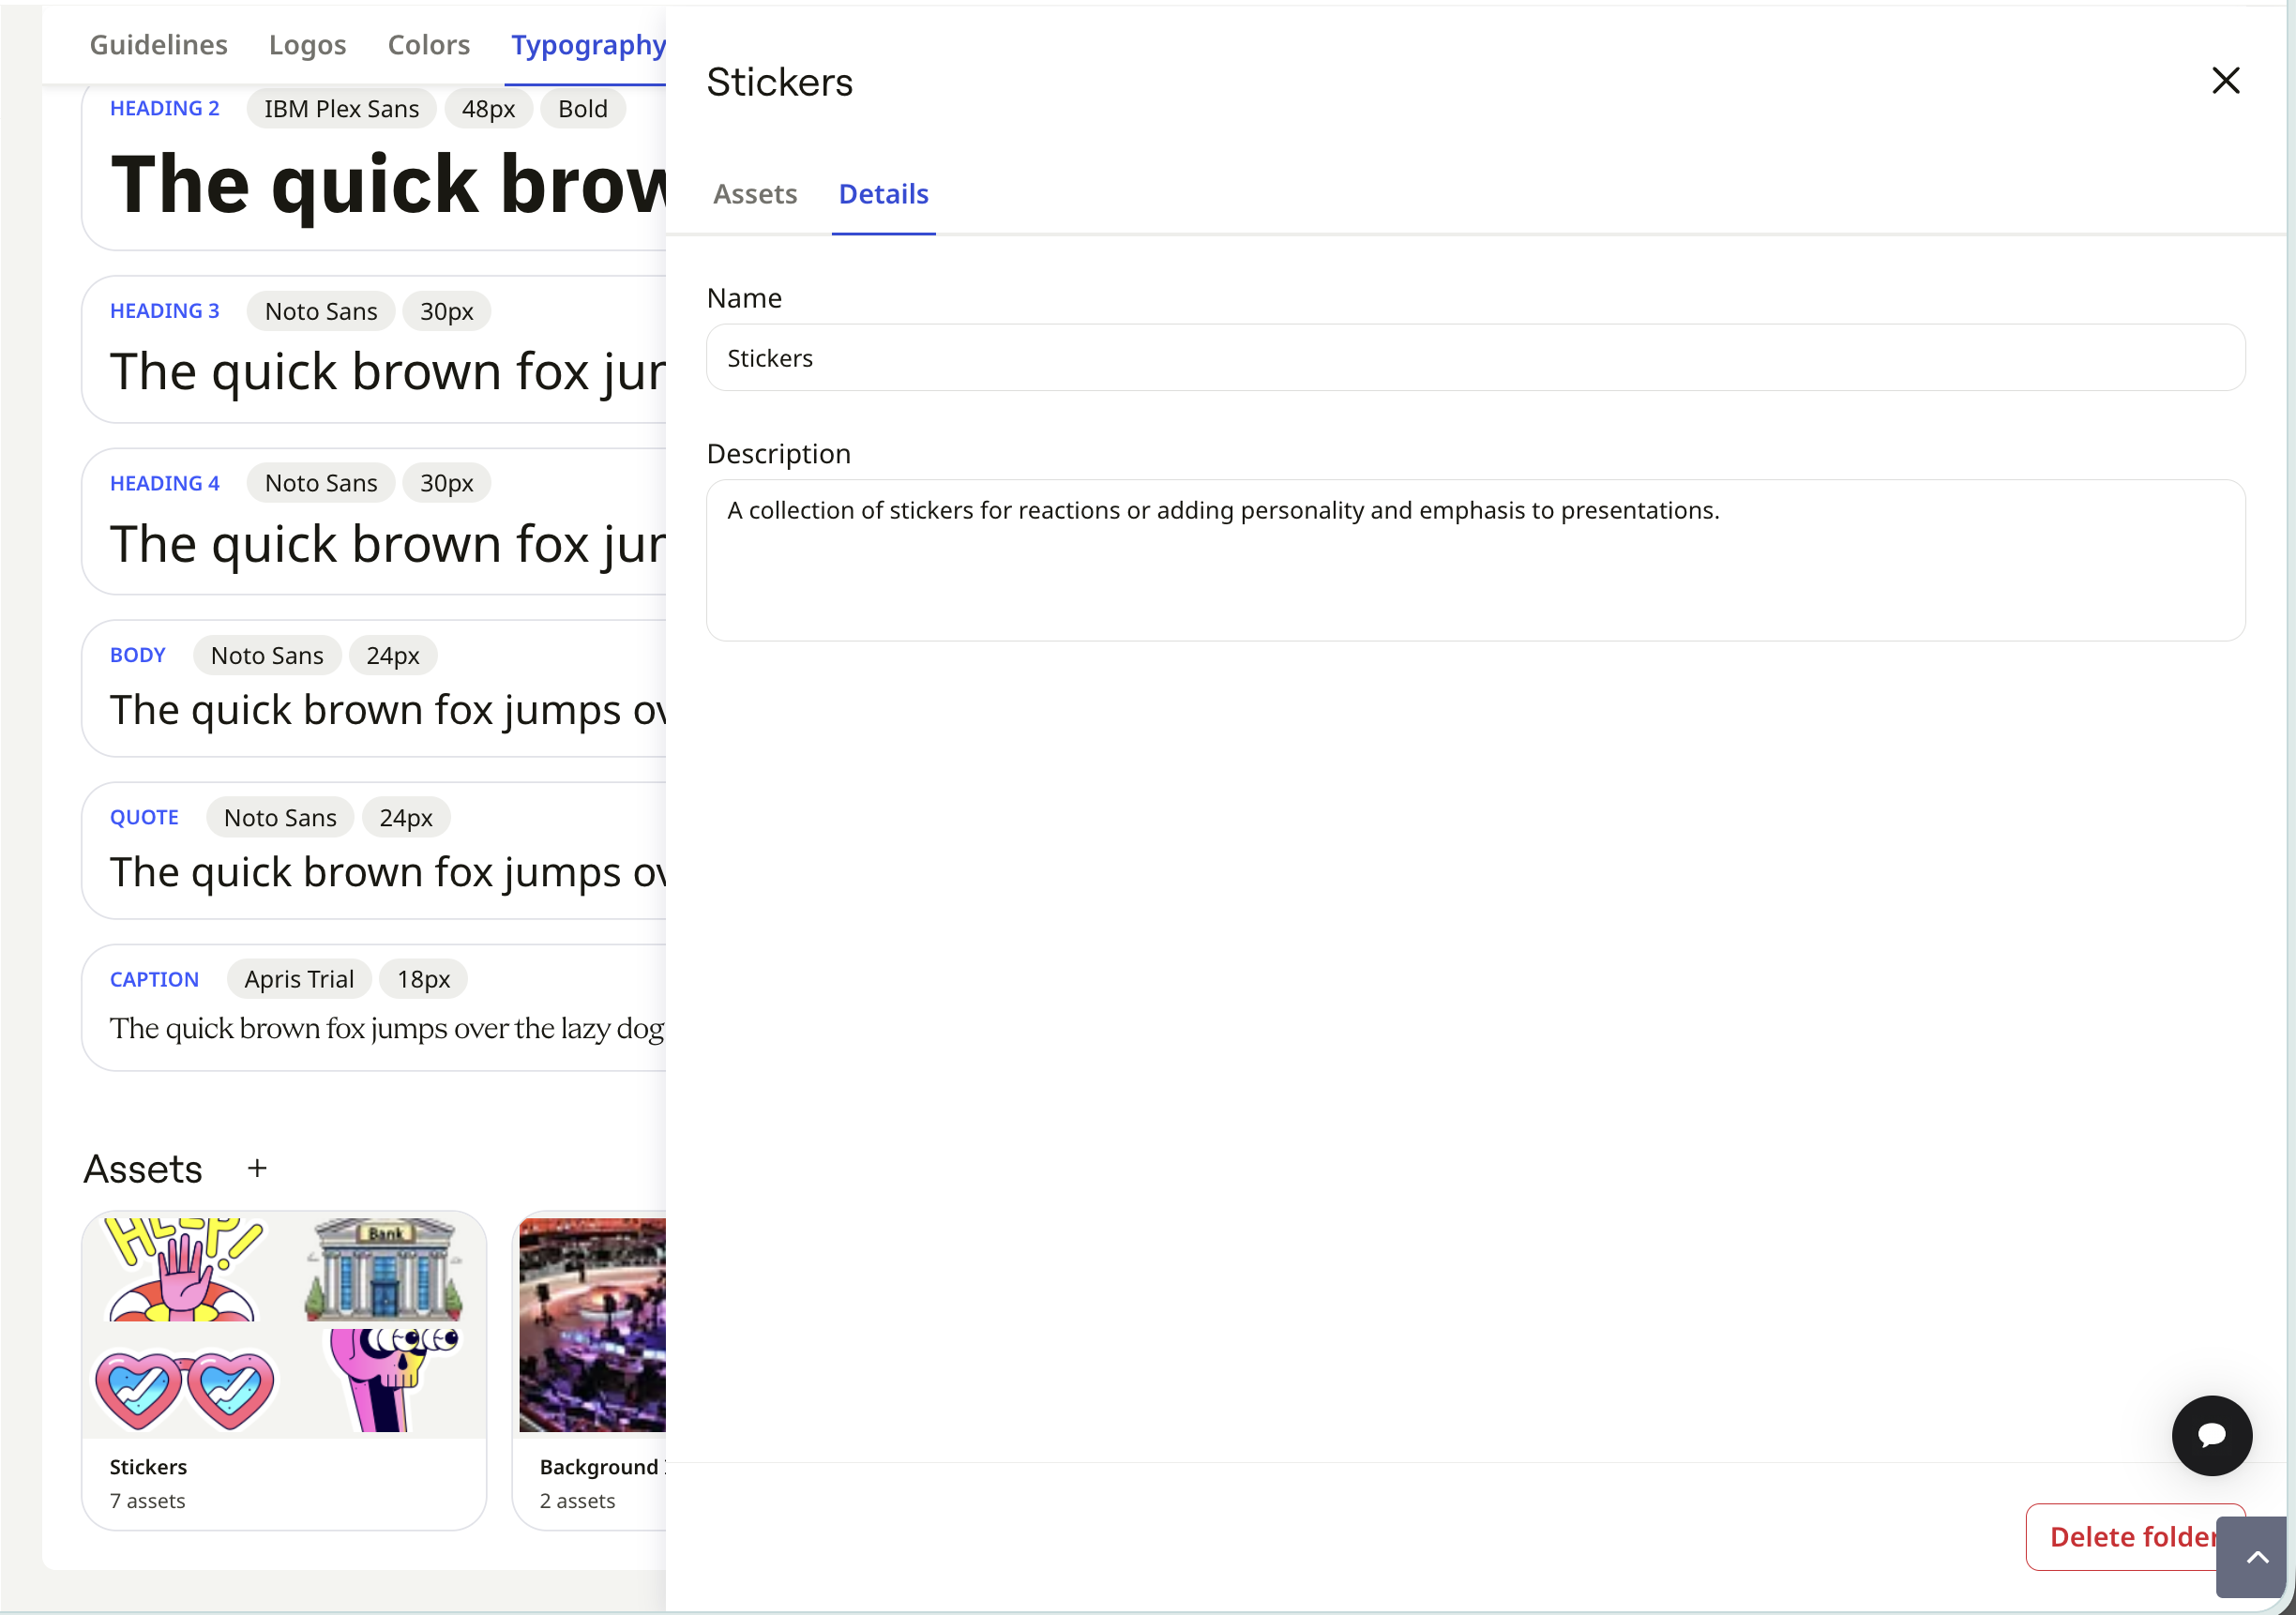Open the Logos tab

tap(308, 45)
